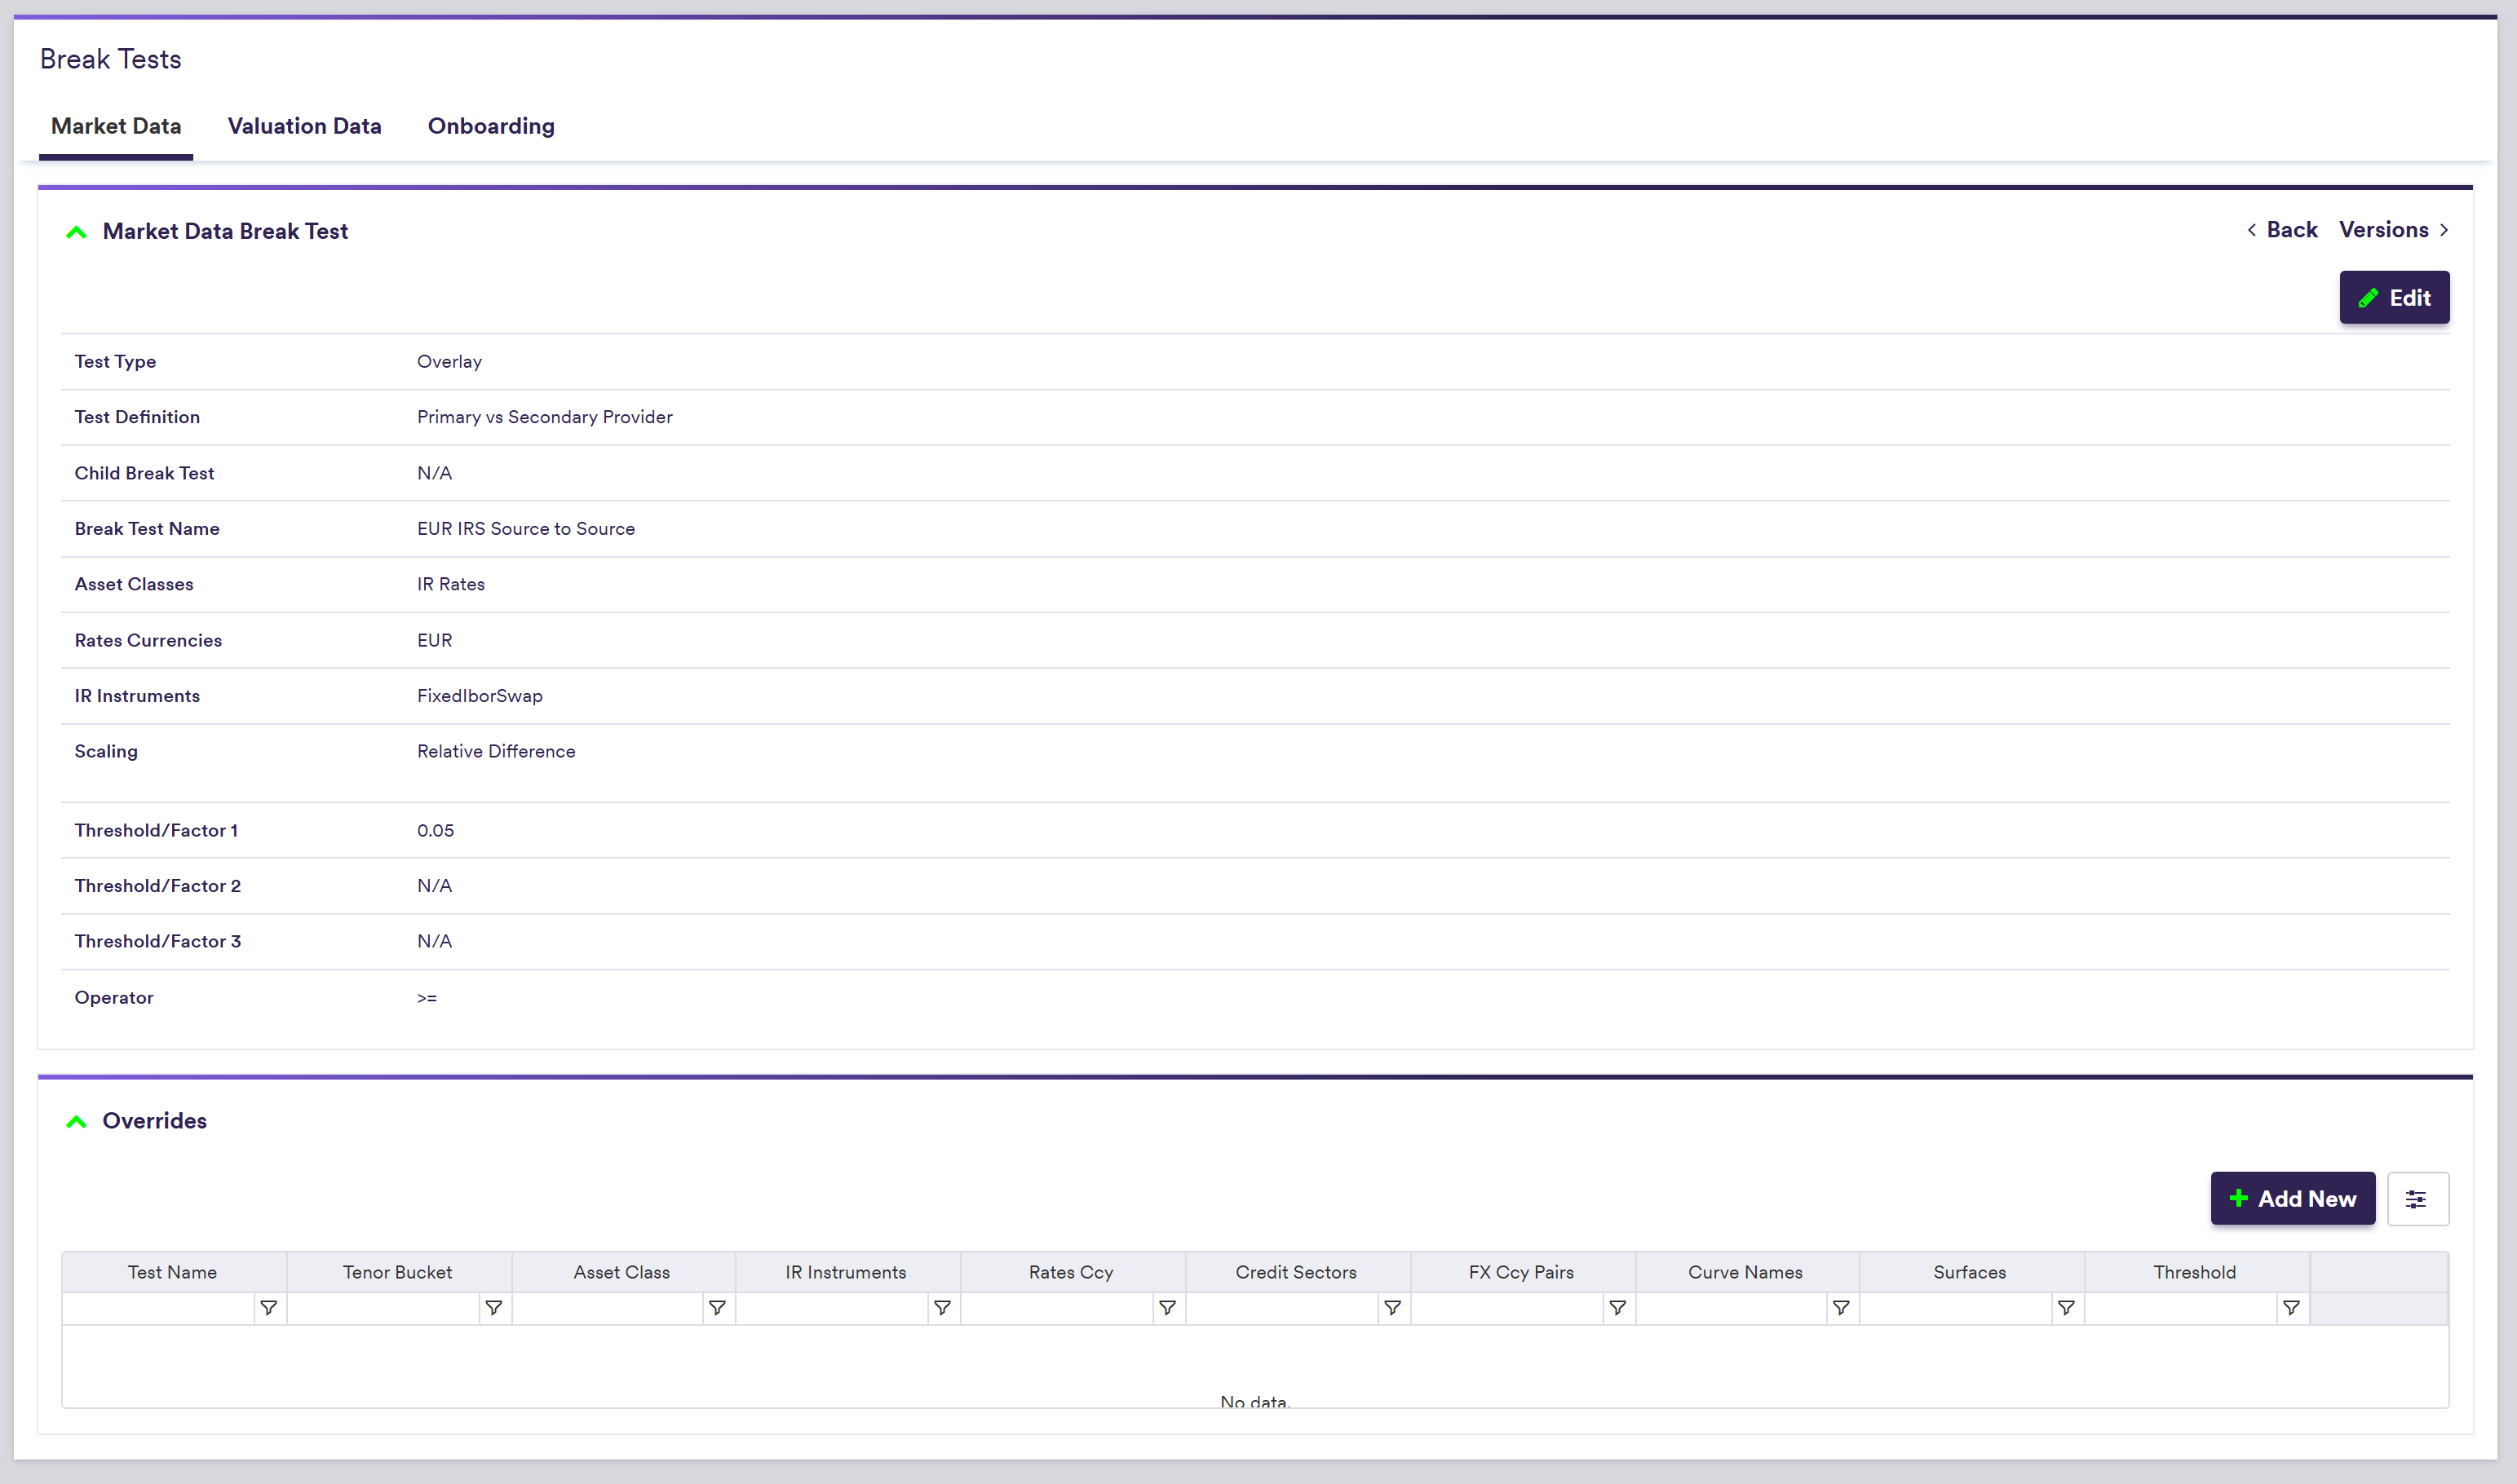Open the Asset Class column filter icon
Screen dimensions: 2517x1484
[717, 1308]
